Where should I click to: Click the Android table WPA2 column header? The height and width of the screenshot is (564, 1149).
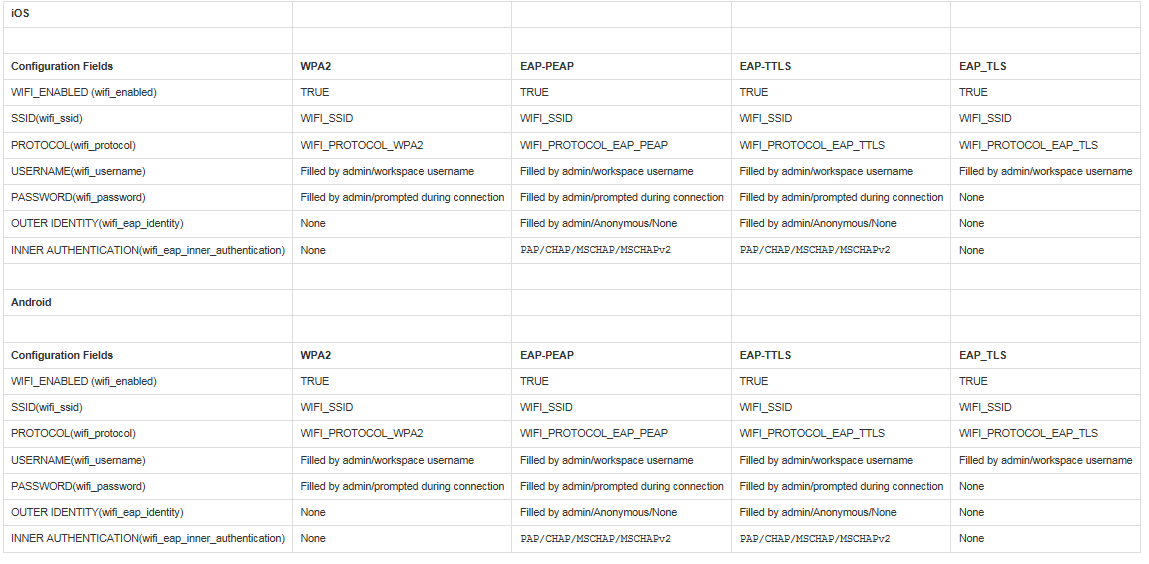coord(402,355)
